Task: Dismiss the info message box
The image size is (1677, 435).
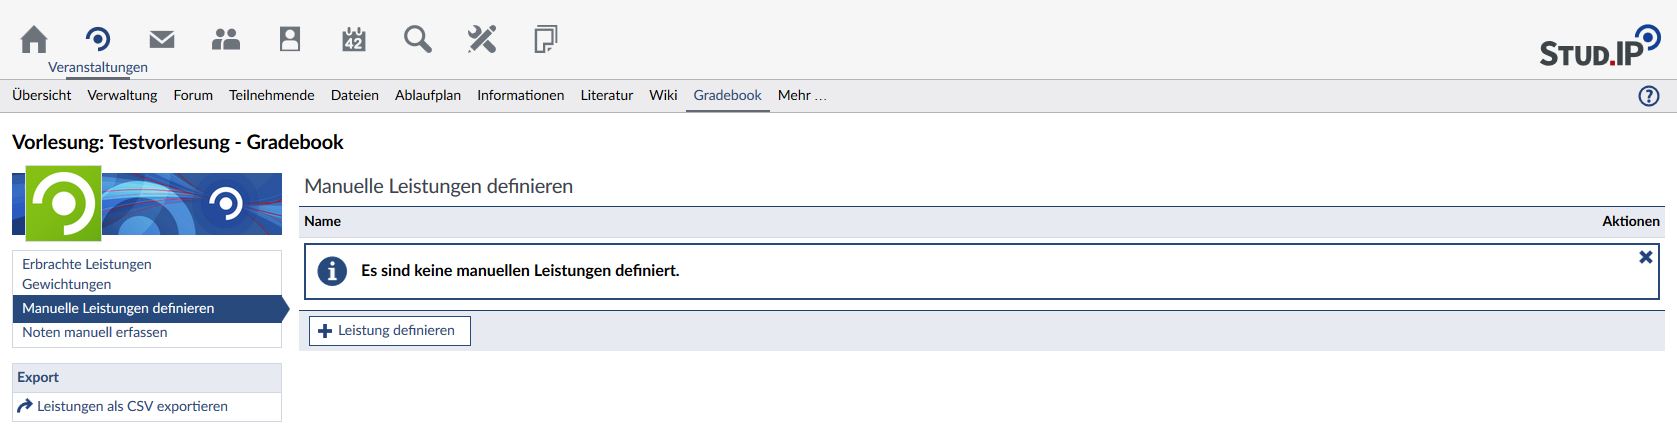Action: pyautogui.click(x=1645, y=257)
